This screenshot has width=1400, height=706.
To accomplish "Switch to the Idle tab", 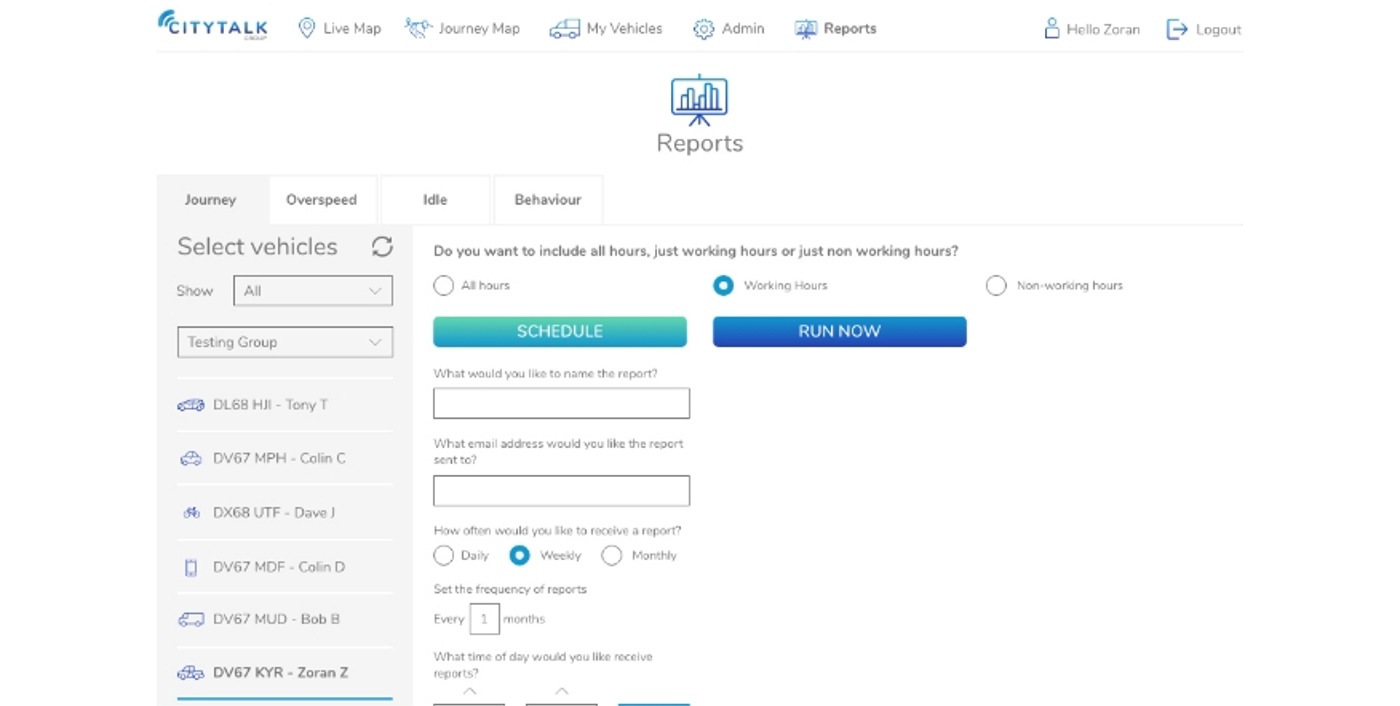I will pyautogui.click(x=435, y=200).
